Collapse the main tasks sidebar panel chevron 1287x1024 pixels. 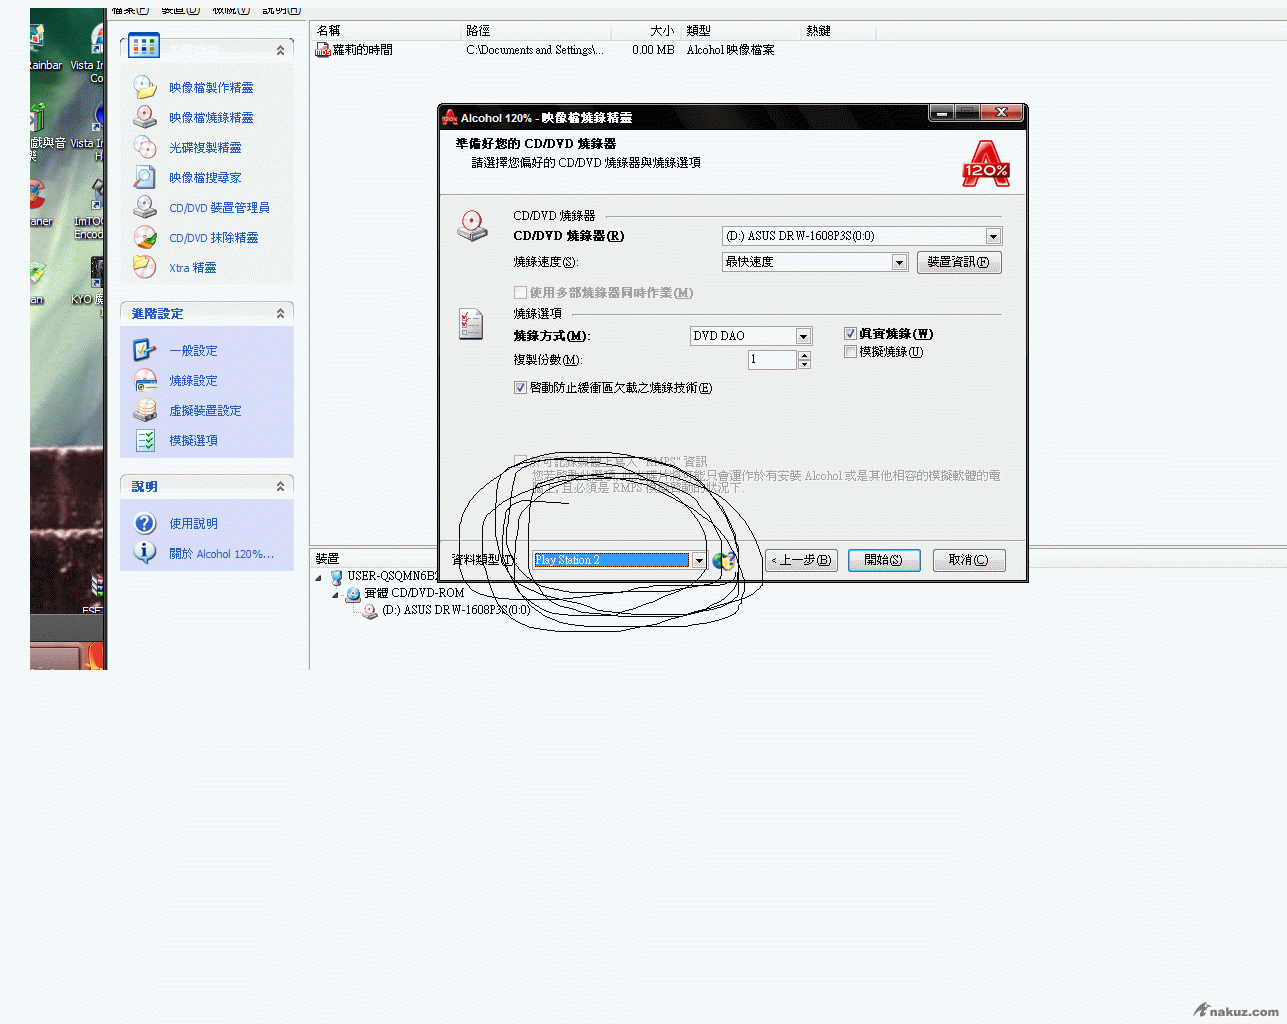coord(280,50)
